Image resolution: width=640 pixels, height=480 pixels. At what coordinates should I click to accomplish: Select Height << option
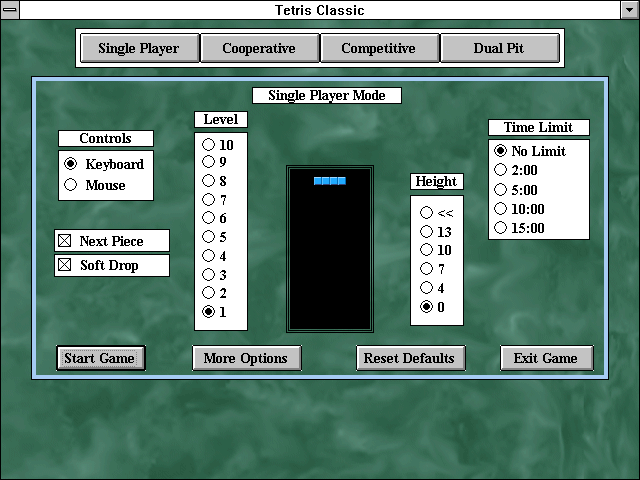[436, 213]
